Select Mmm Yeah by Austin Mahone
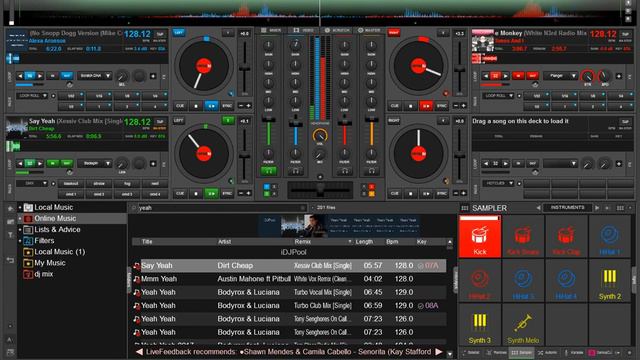 [x=289, y=279]
